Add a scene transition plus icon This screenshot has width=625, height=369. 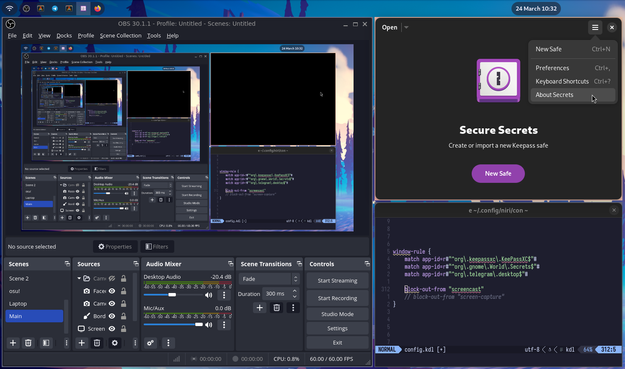click(259, 308)
